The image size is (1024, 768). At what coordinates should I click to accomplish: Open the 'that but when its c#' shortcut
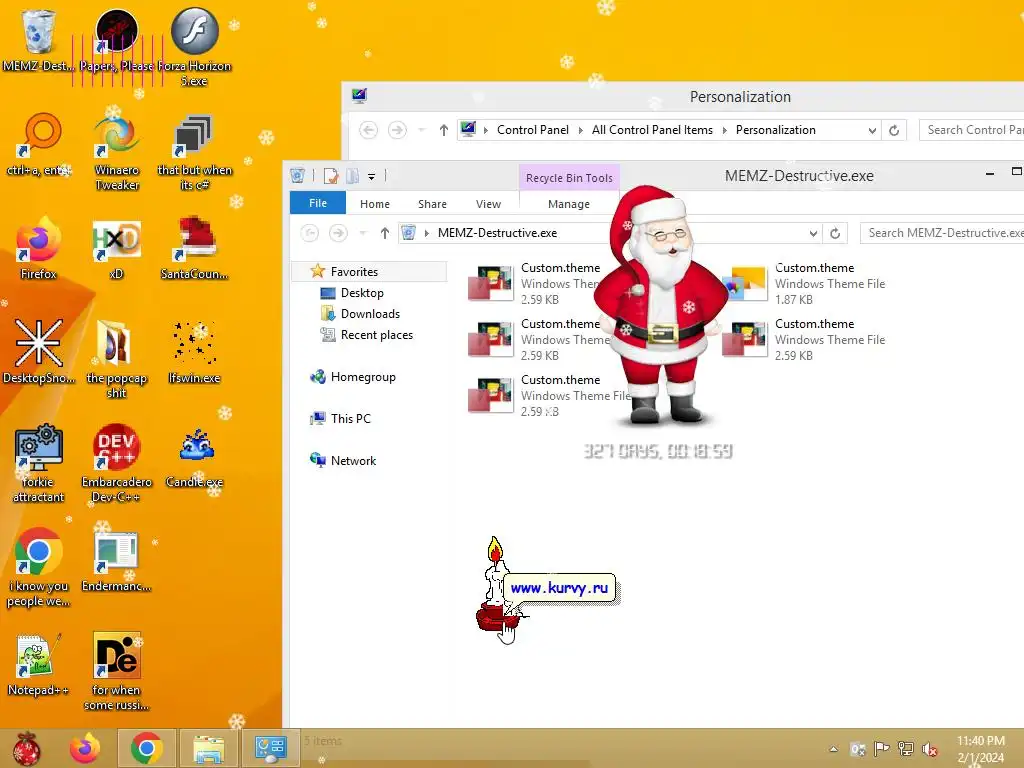[195, 152]
